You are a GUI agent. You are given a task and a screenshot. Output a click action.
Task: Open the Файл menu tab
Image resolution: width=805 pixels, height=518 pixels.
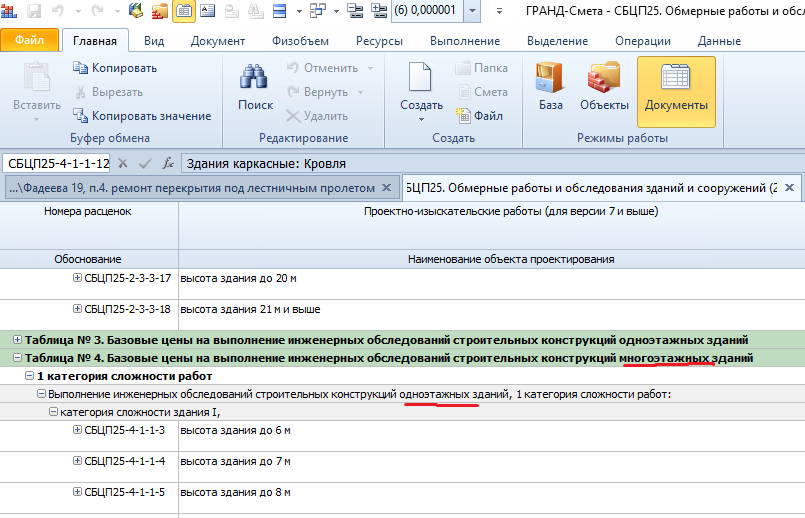[30, 41]
